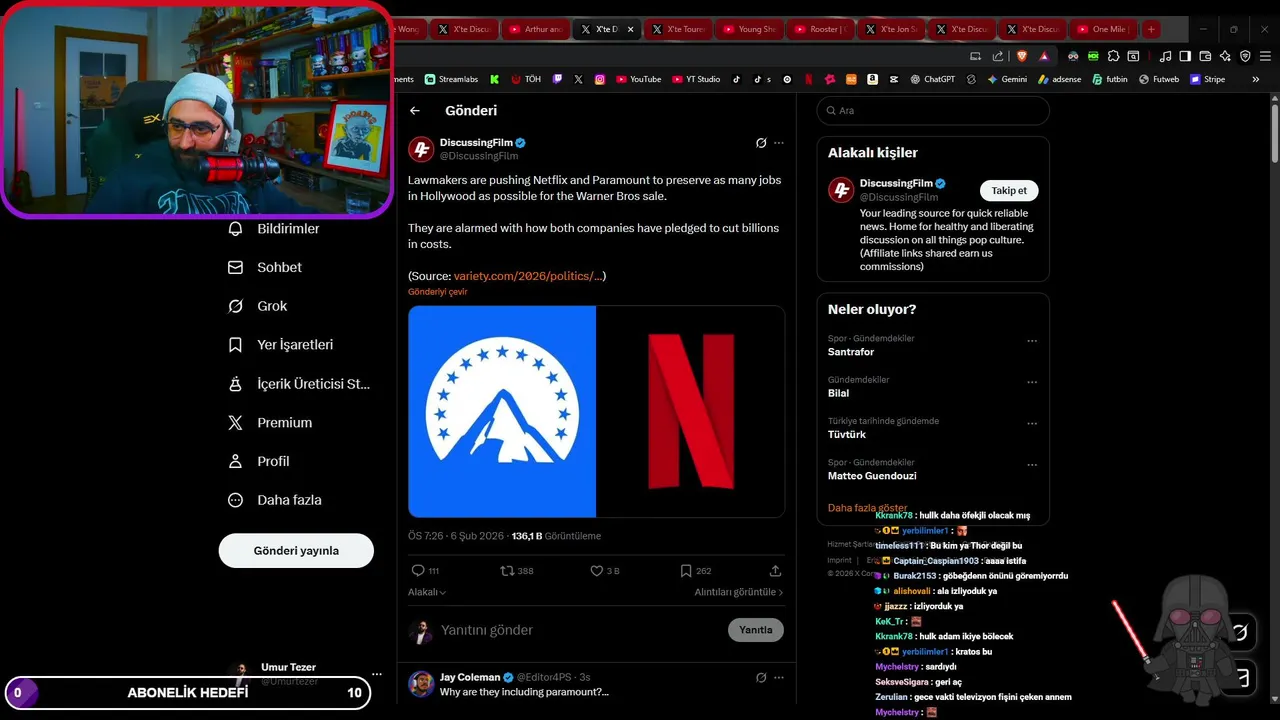Screen dimensions: 1280x720
Task: Switch to the X'te Tourer browser tab
Action: (678, 29)
